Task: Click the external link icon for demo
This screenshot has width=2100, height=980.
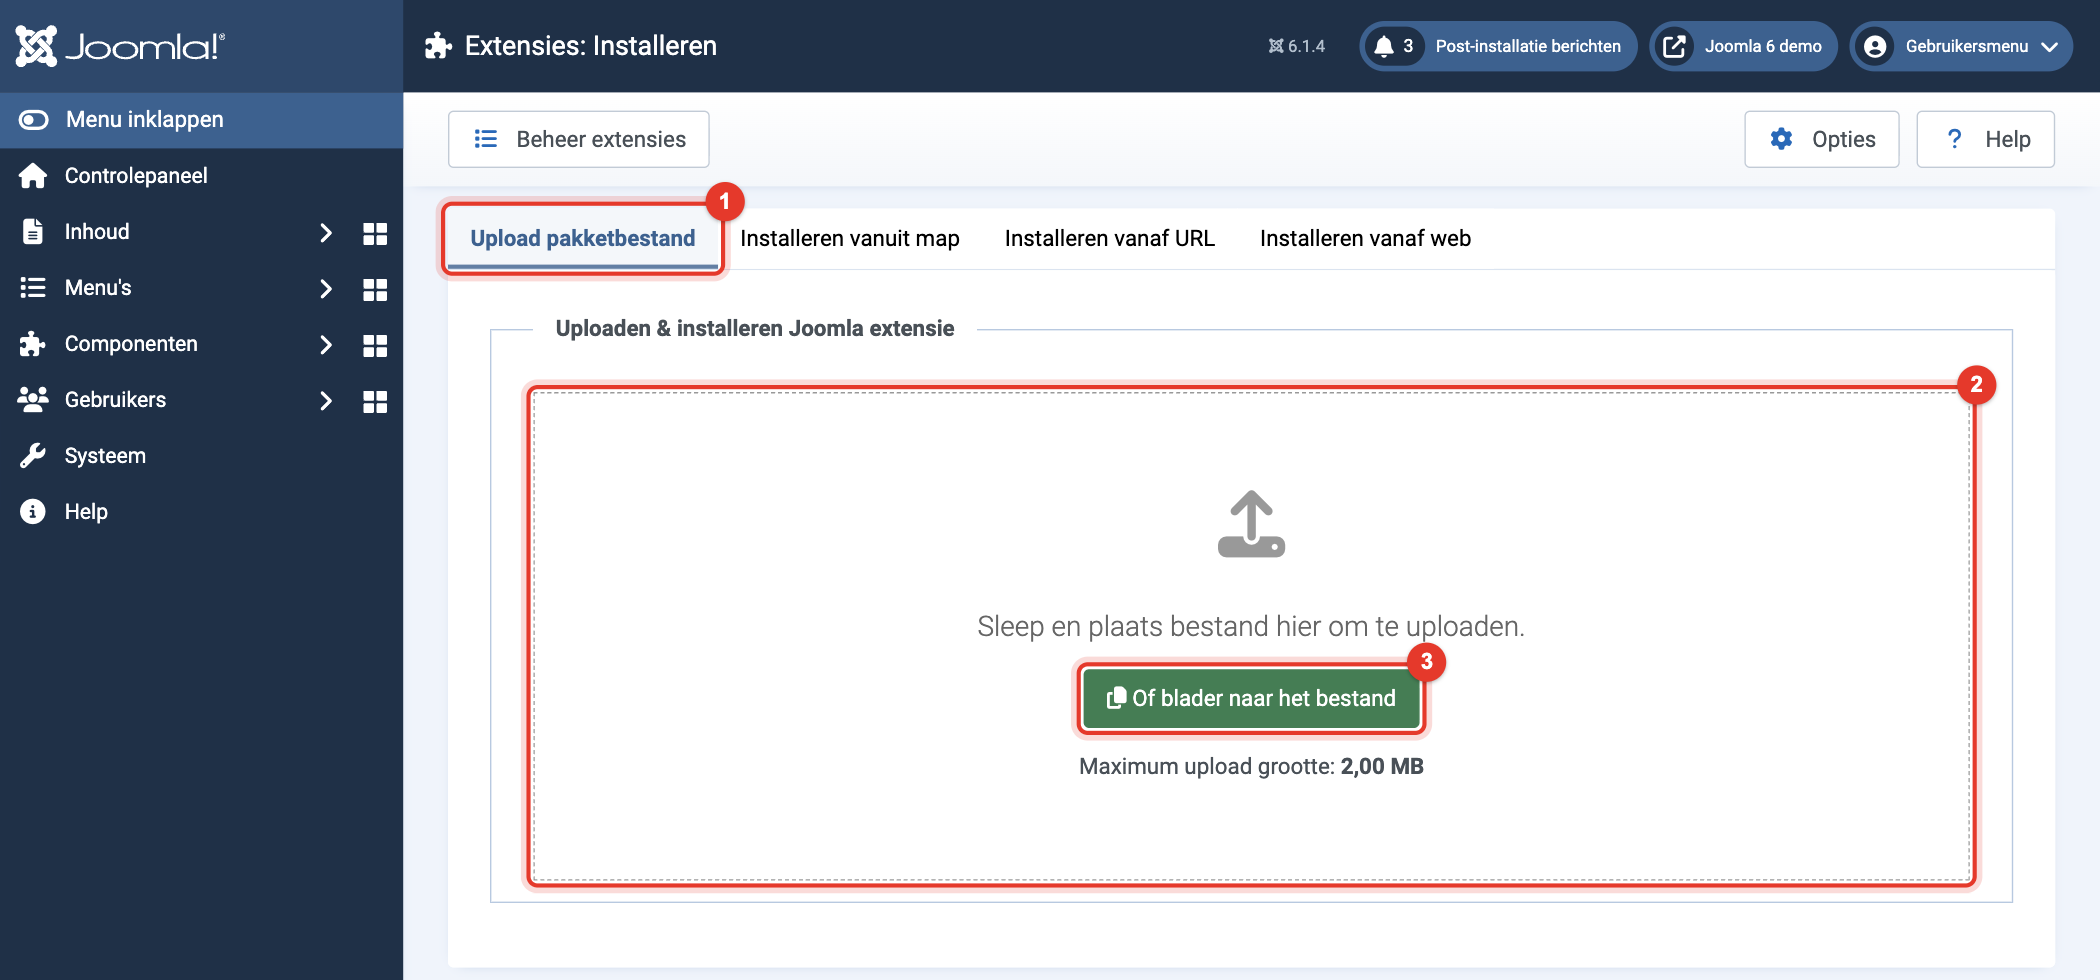Action: (1674, 46)
